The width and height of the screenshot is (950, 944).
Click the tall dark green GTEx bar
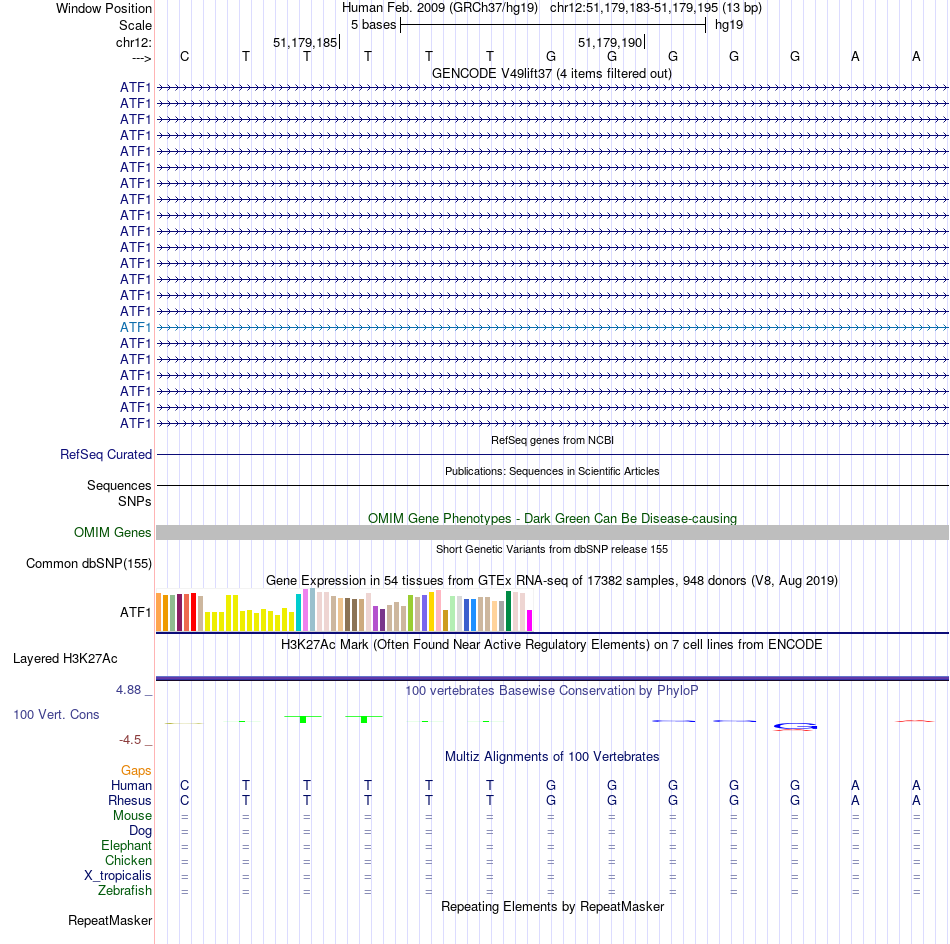point(508,611)
